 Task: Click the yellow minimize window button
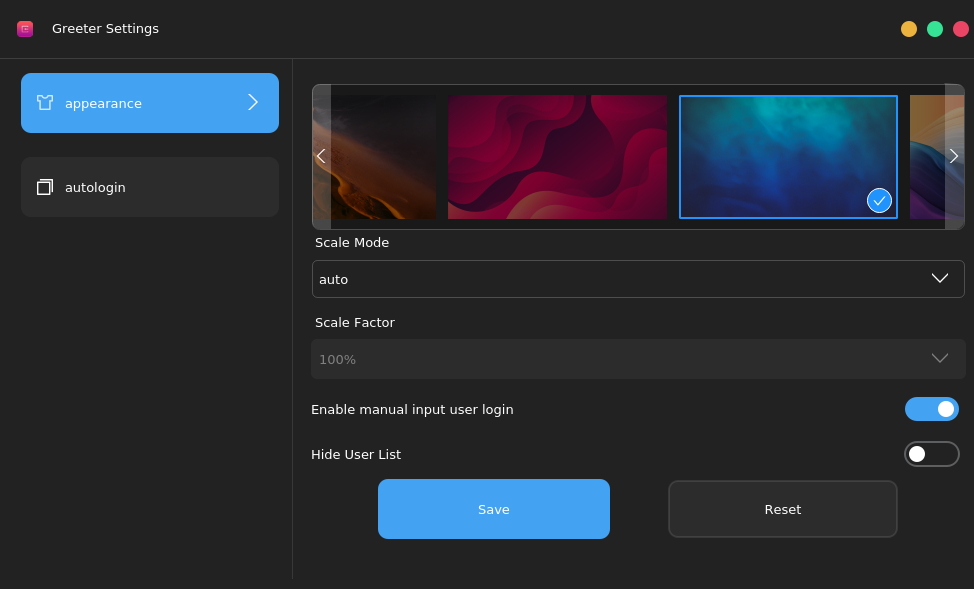tap(909, 29)
